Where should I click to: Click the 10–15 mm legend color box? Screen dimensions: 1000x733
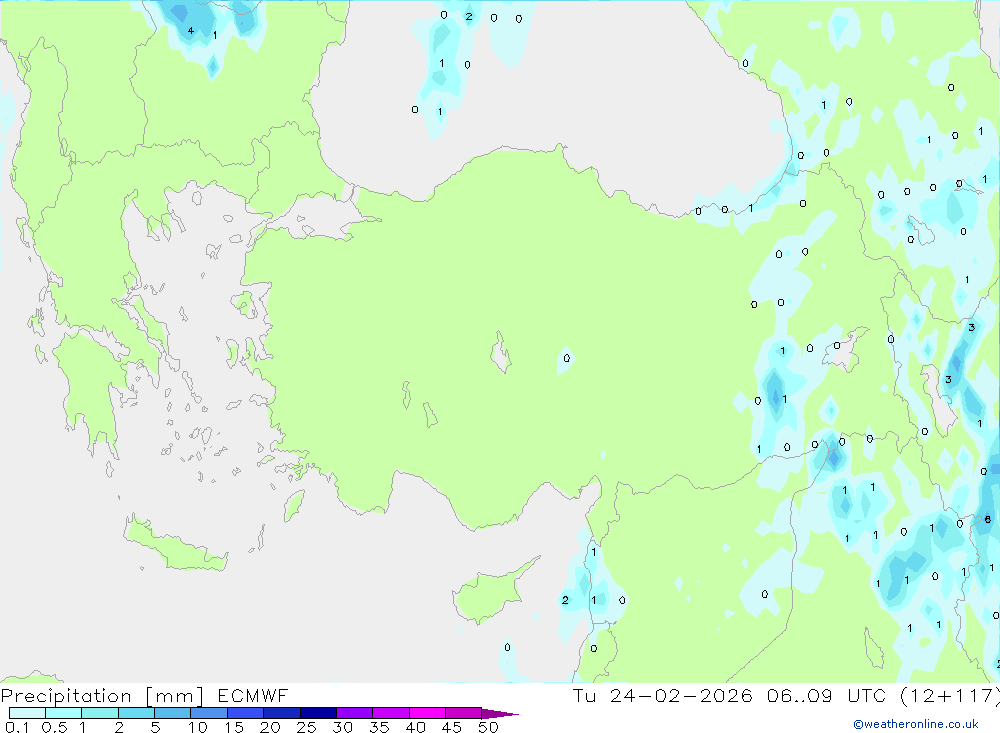(x=209, y=713)
